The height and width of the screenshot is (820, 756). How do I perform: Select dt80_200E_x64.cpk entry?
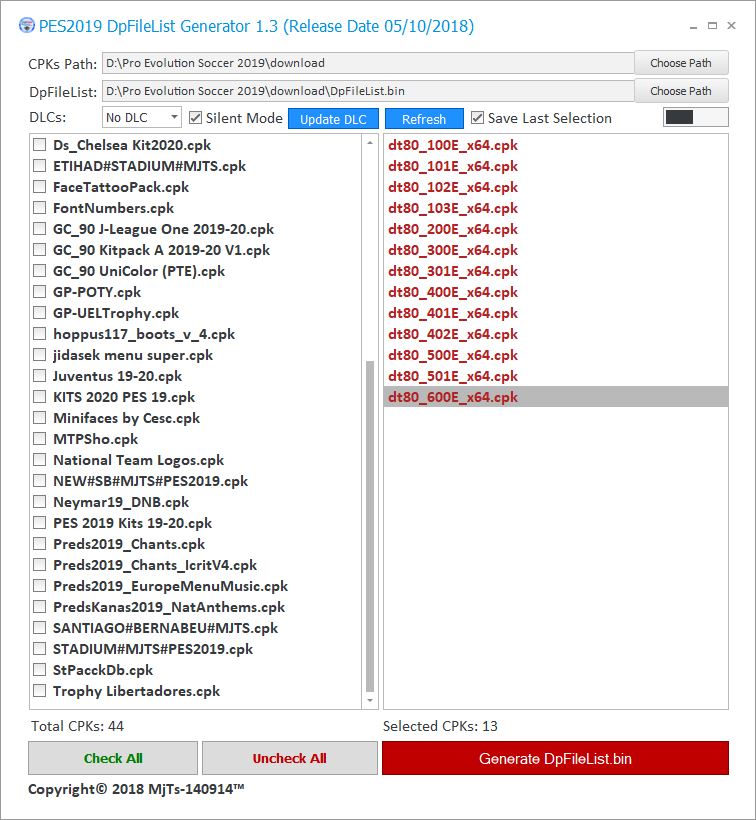pyautogui.click(x=556, y=229)
